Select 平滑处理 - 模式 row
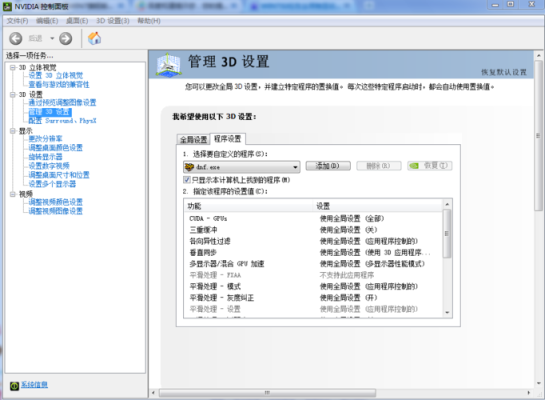This screenshot has width=545, height=400. tap(313, 286)
